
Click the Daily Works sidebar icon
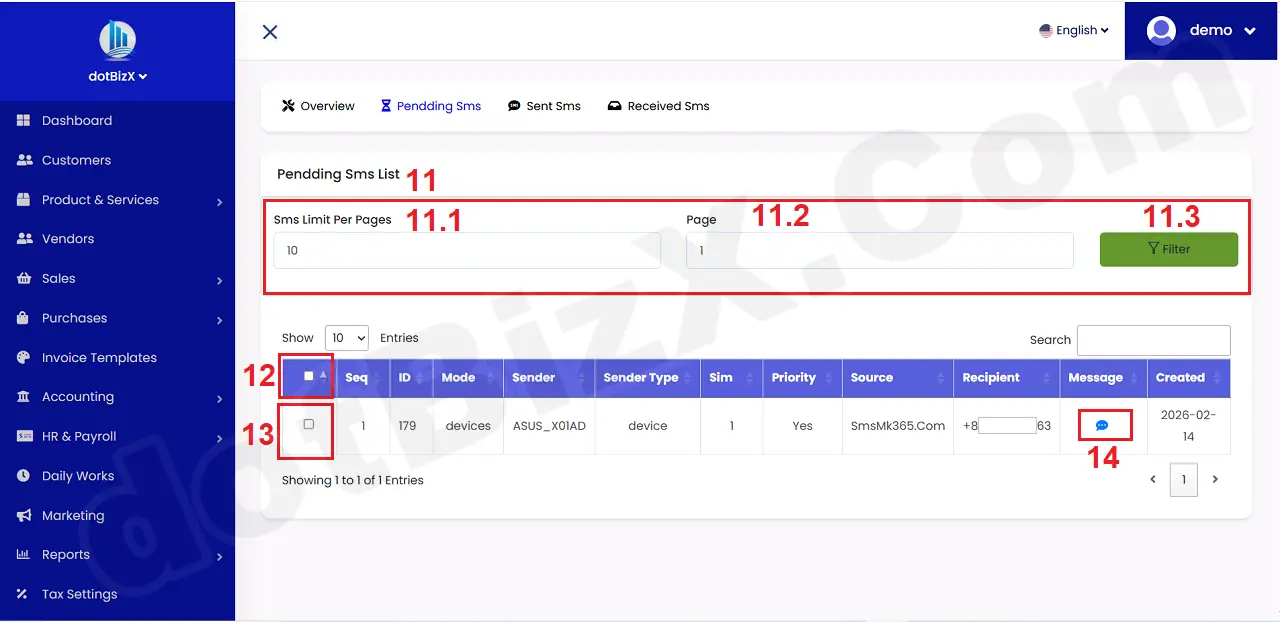[22, 476]
